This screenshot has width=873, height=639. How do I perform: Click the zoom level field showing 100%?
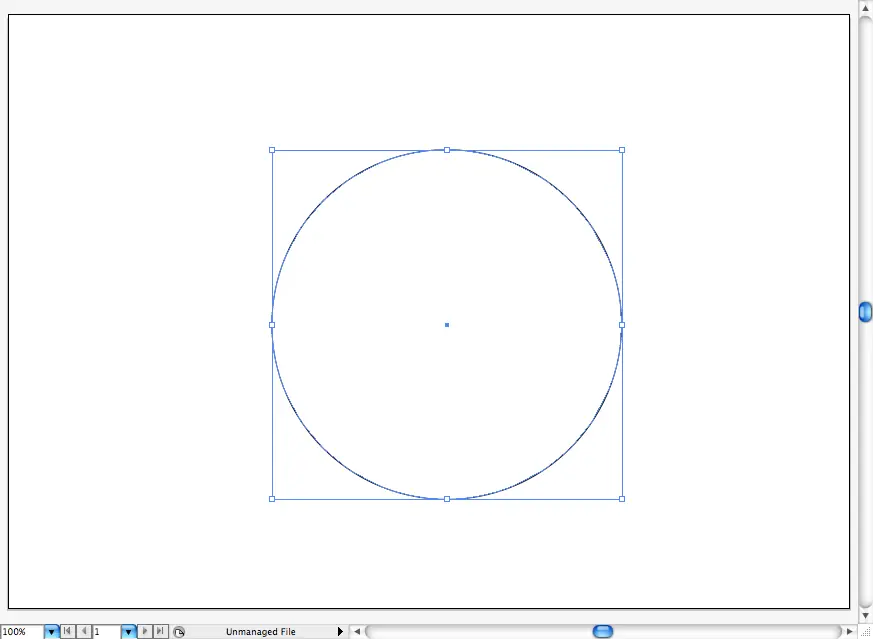pyautogui.click(x=22, y=632)
